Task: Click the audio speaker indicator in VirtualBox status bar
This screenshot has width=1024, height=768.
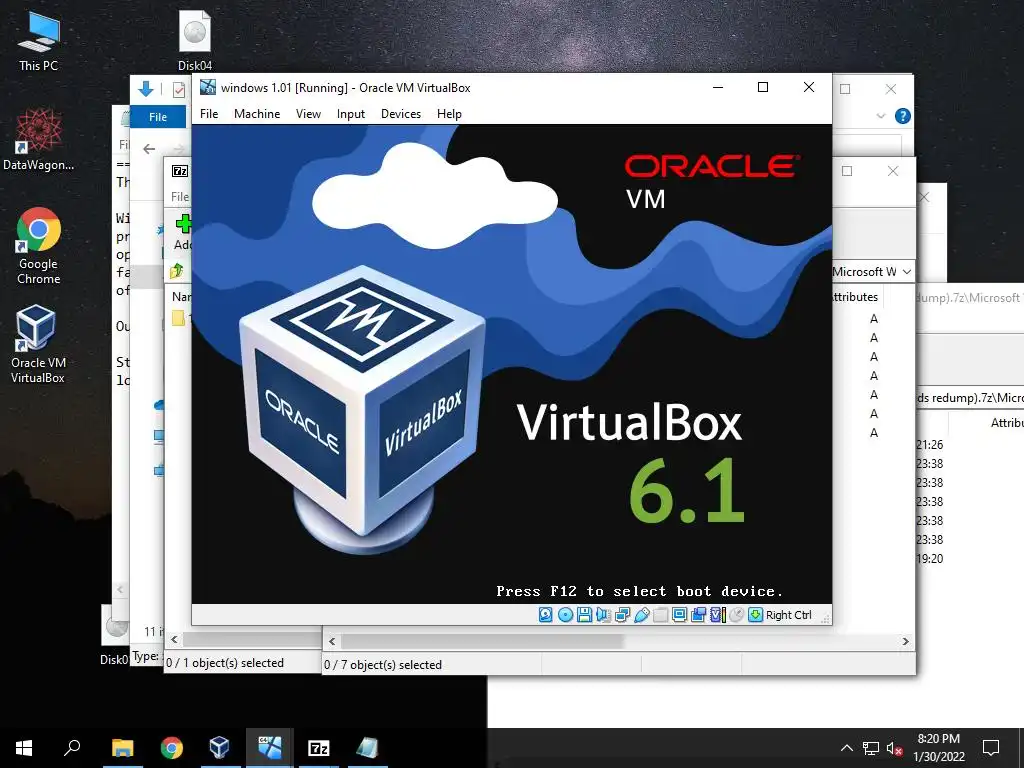Action: [603, 615]
